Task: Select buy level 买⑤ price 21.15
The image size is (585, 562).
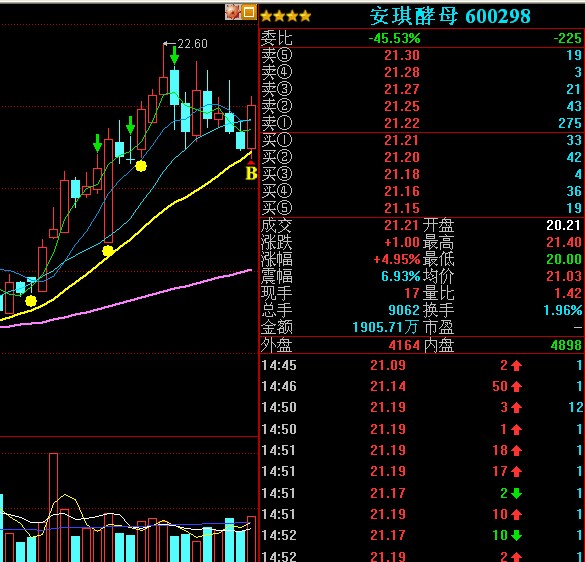Action: pyautogui.click(x=402, y=208)
